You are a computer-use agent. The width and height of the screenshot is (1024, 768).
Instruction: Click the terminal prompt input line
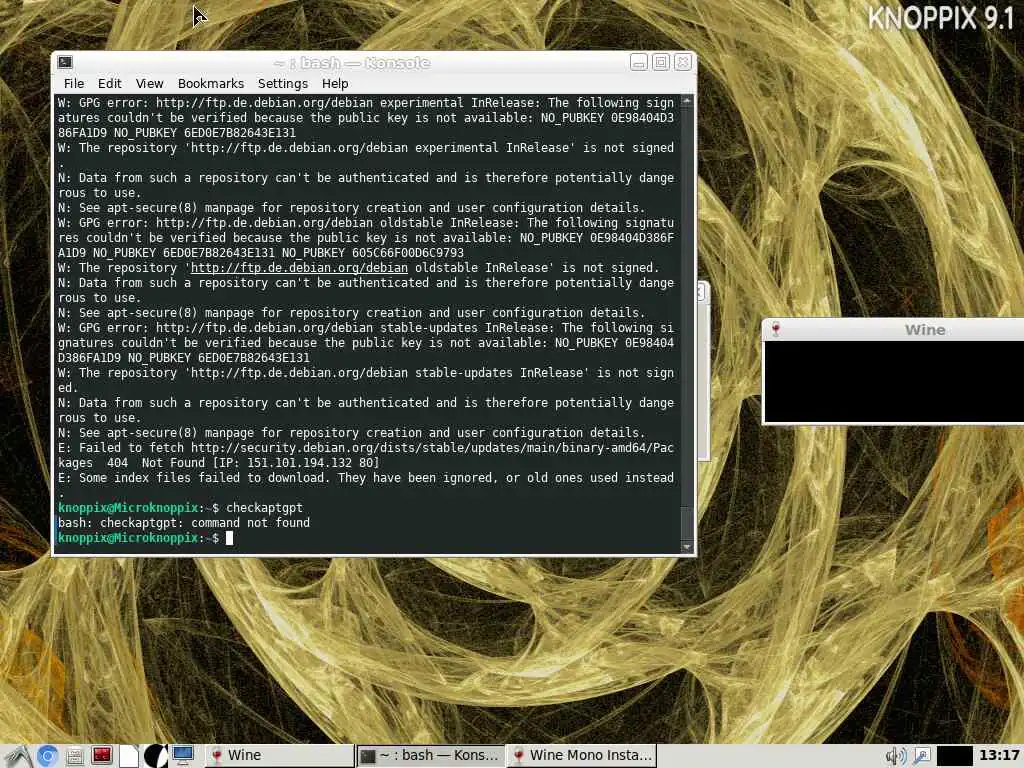point(366,538)
